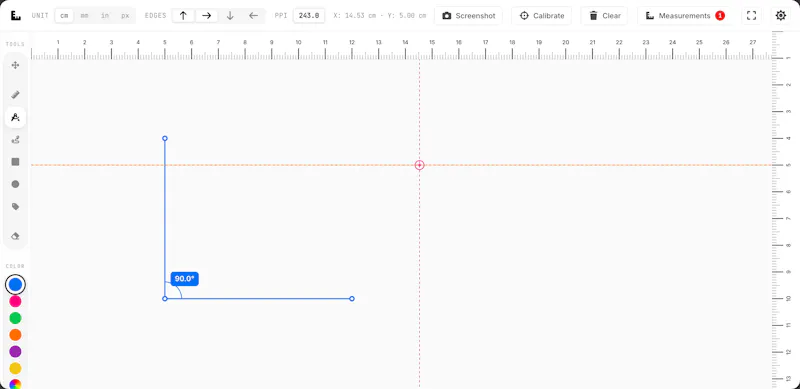Select the Angle protractor tool
The image size is (800, 389).
pyautogui.click(x=15, y=117)
